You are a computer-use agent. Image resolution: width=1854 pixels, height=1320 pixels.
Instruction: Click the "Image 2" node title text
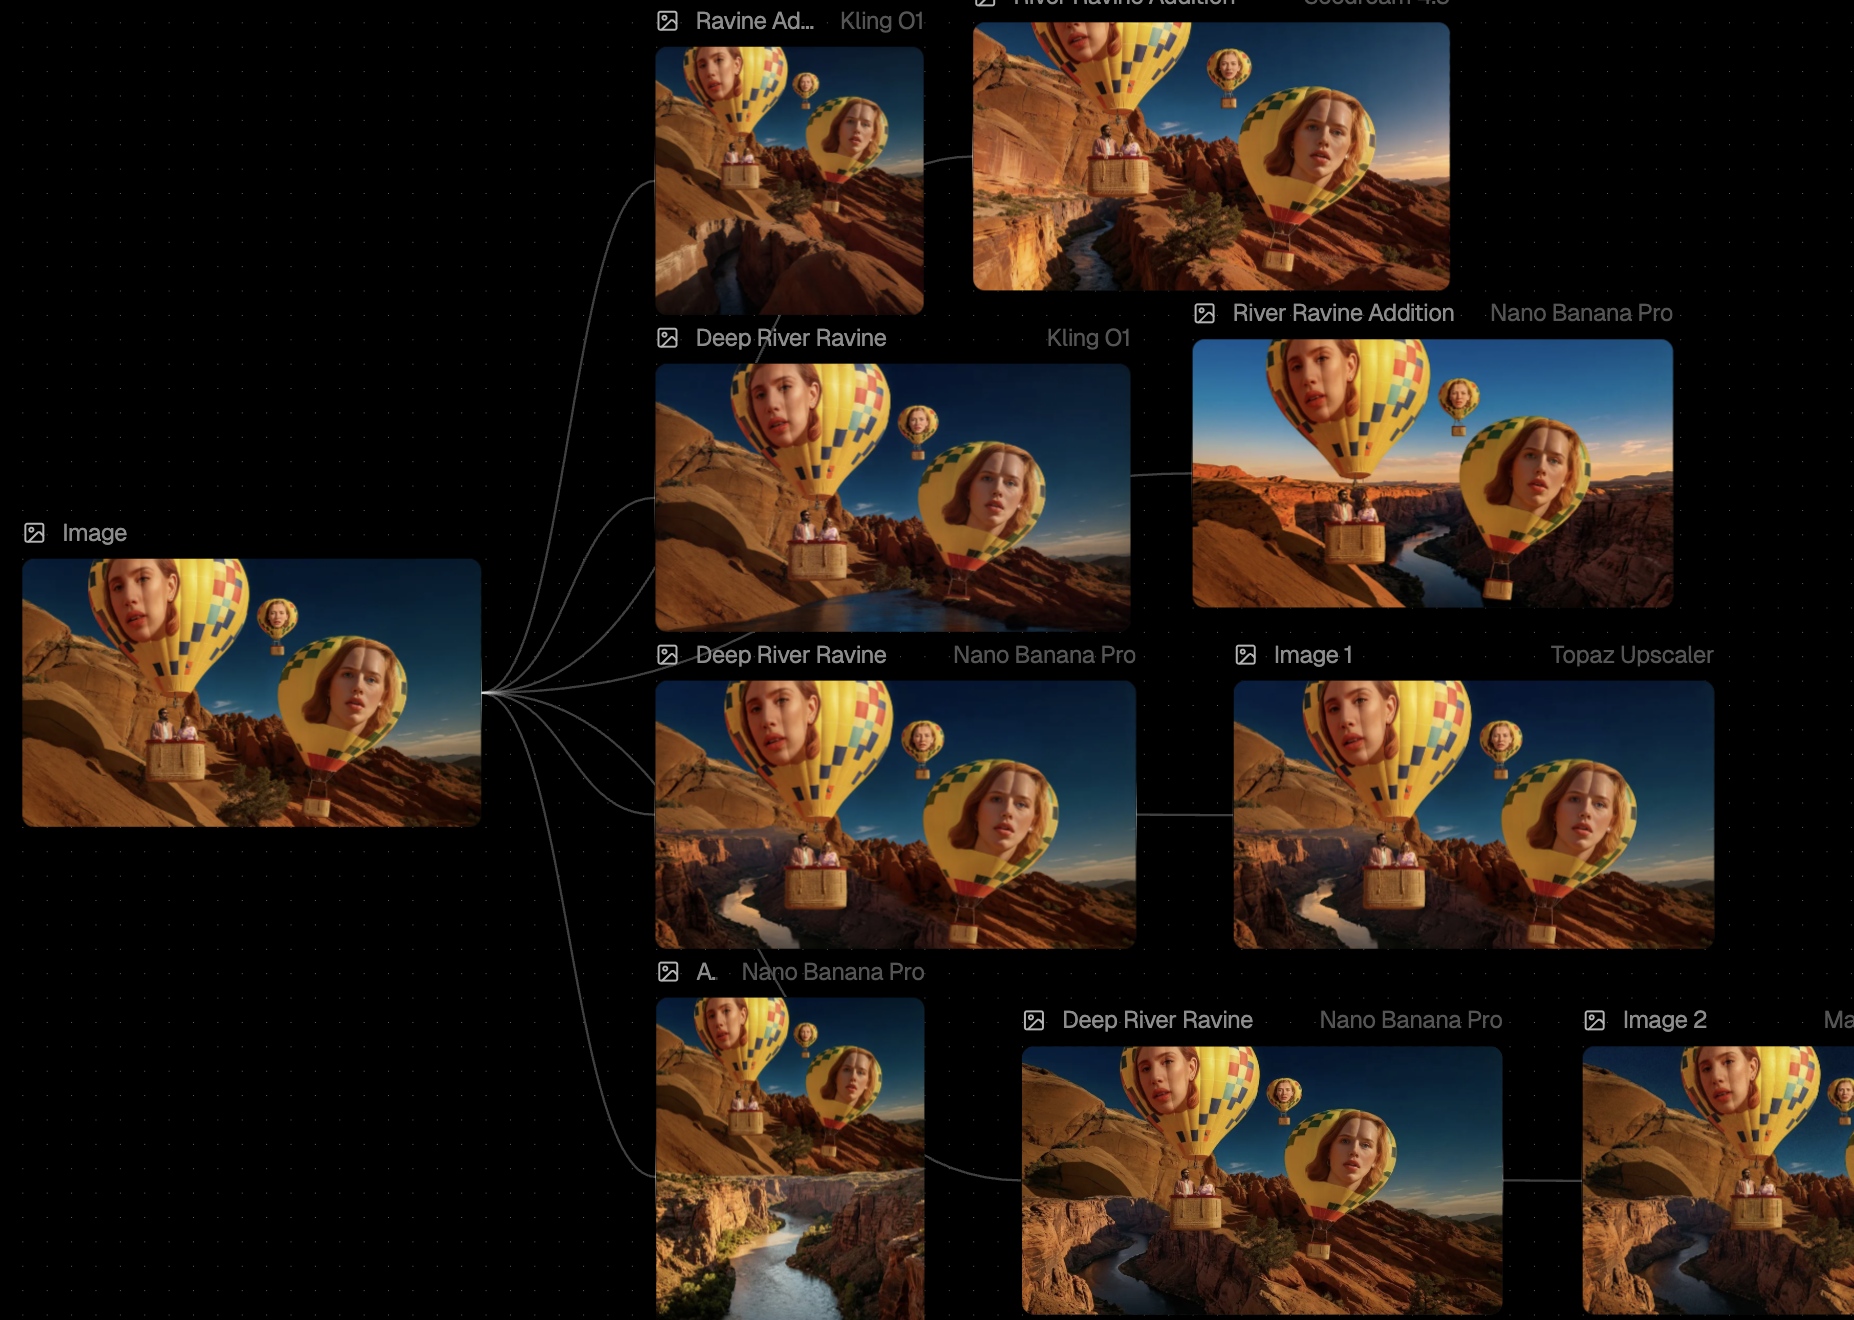click(1664, 1020)
